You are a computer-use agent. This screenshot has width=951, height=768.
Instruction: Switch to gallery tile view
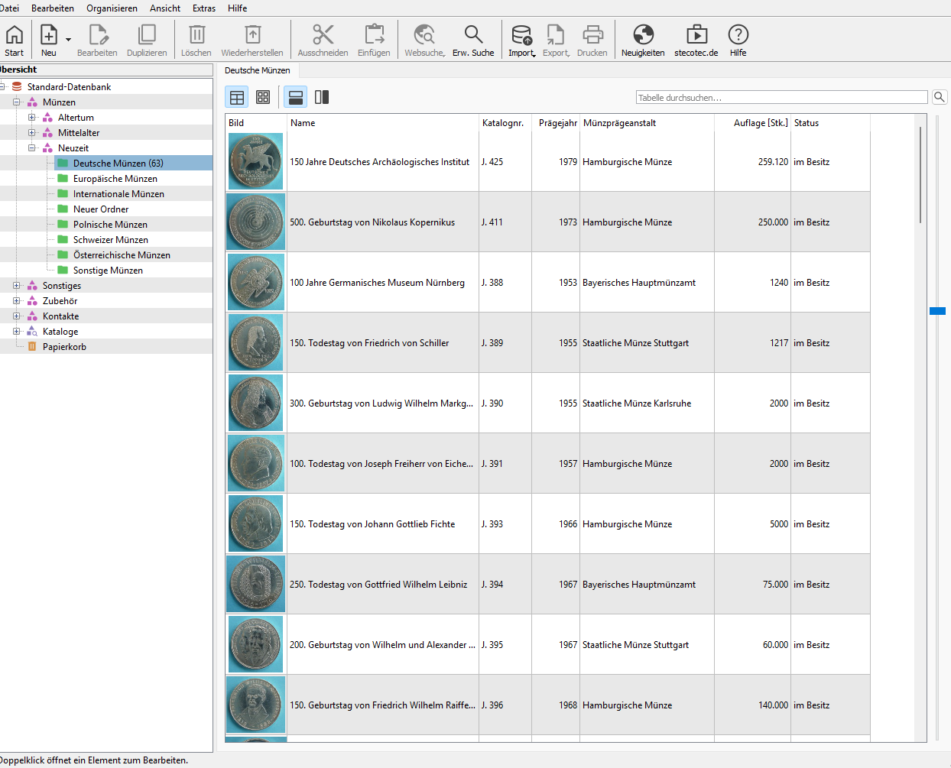pos(263,97)
